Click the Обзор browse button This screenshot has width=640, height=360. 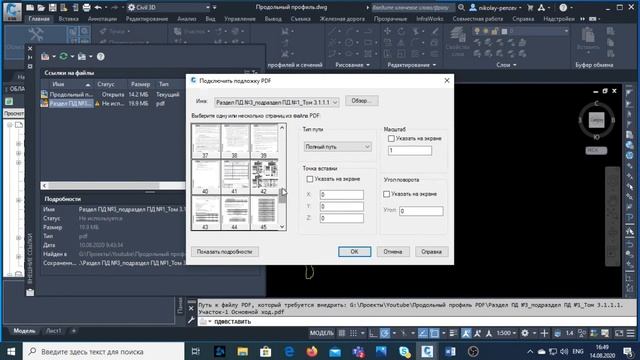click(362, 101)
